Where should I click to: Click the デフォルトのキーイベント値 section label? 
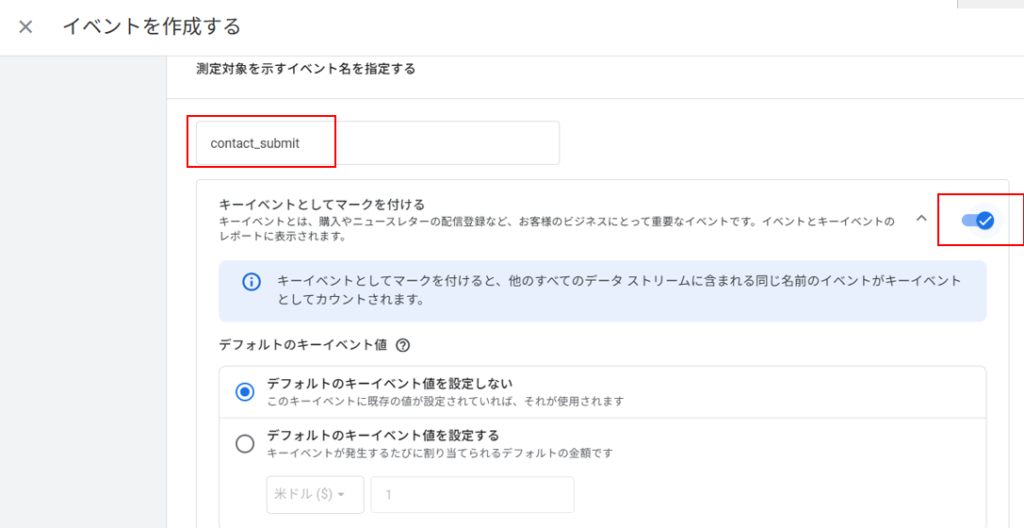304,345
